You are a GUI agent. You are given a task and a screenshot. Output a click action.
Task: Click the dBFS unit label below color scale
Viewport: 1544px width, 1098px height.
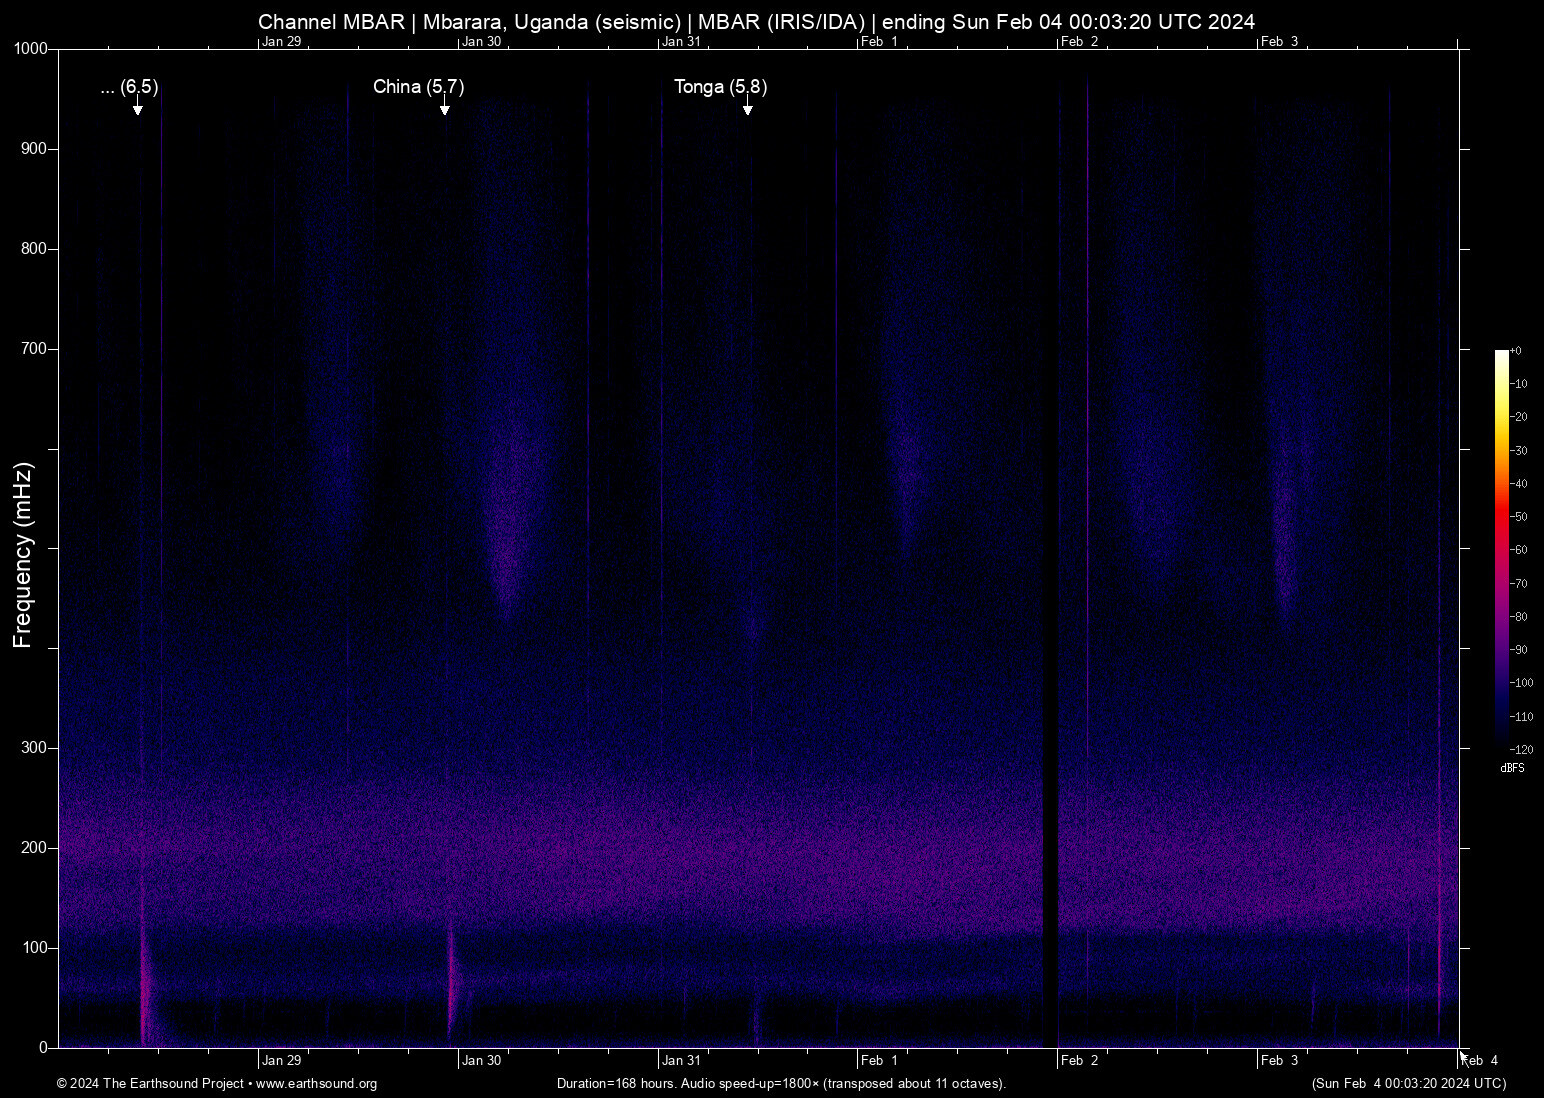(1512, 768)
